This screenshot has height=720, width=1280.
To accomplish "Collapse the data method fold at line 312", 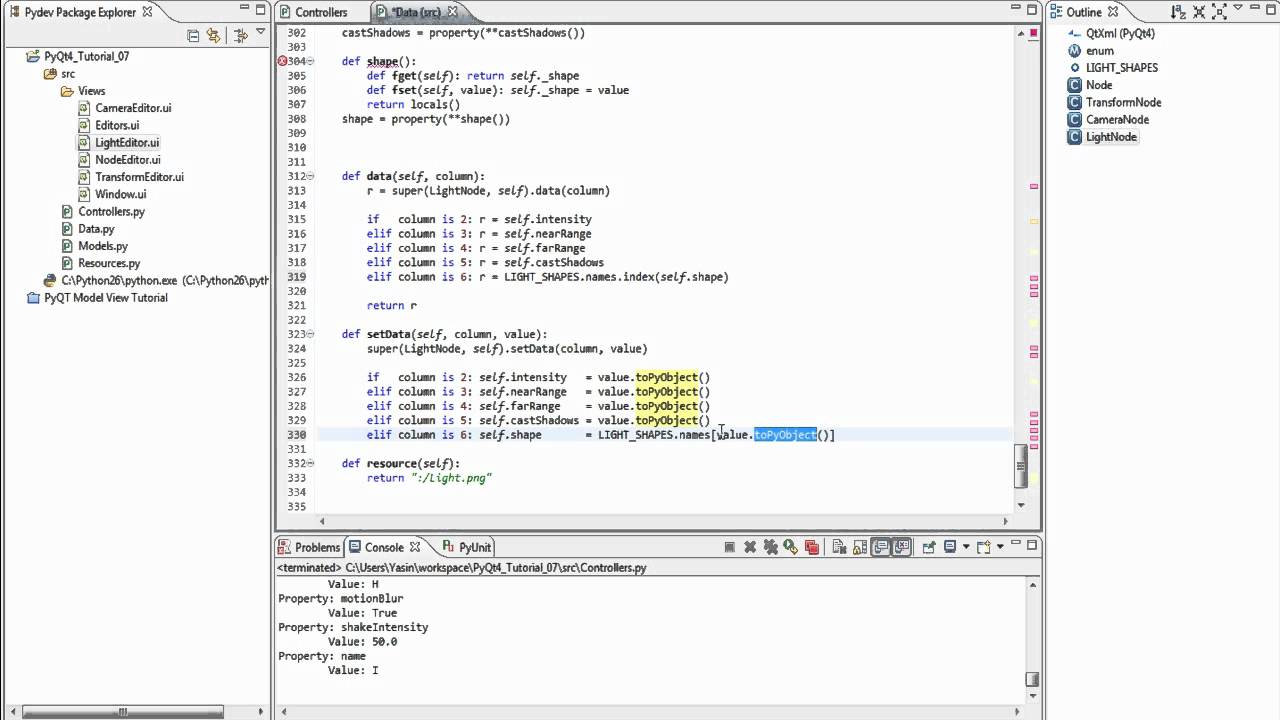I will (x=311, y=176).
